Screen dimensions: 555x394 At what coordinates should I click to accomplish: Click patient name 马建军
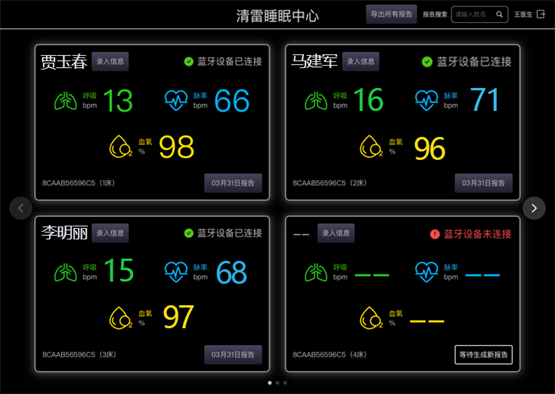pyautogui.click(x=314, y=61)
